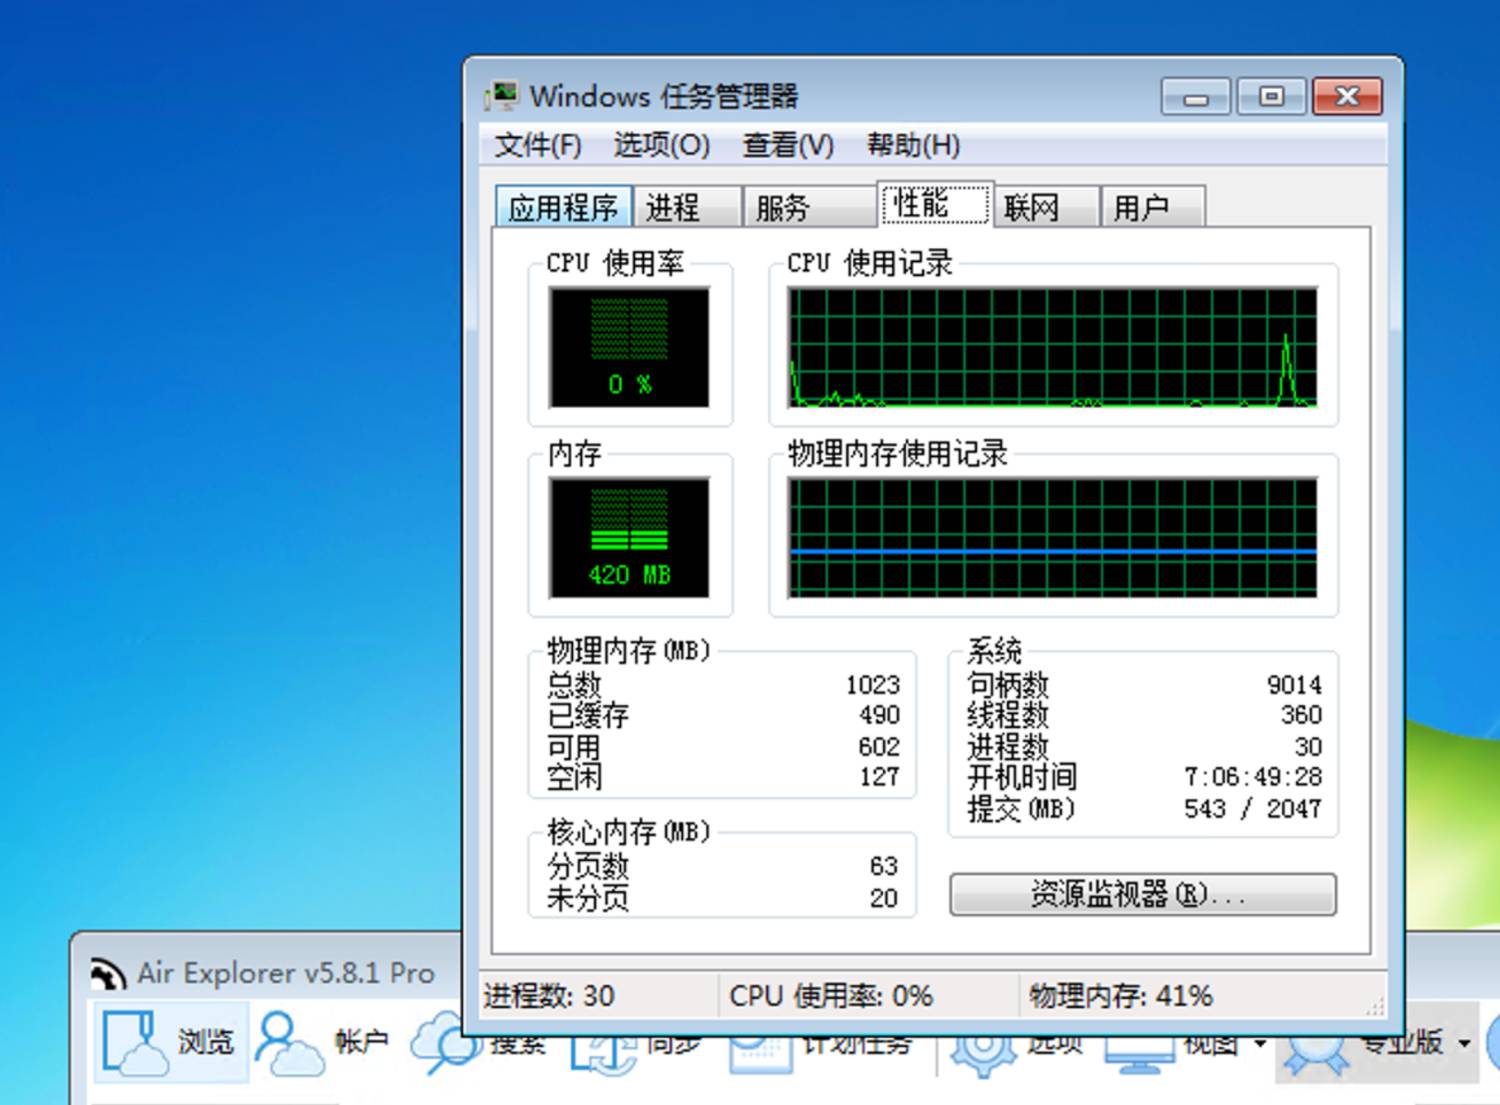Click the Windows 任务管理器 title text
This screenshot has width=1500, height=1105.
pyautogui.click(x=664, y=96)
